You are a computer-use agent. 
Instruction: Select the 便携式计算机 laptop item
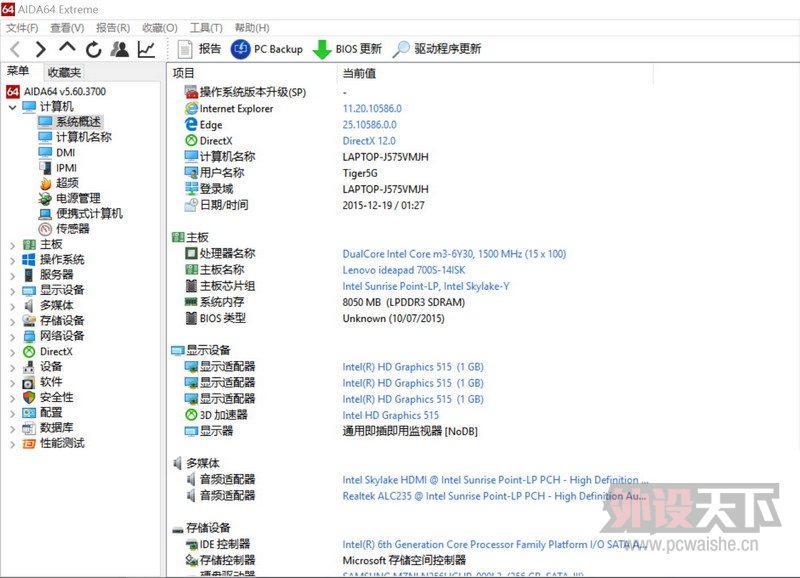(x=81, y=213)
